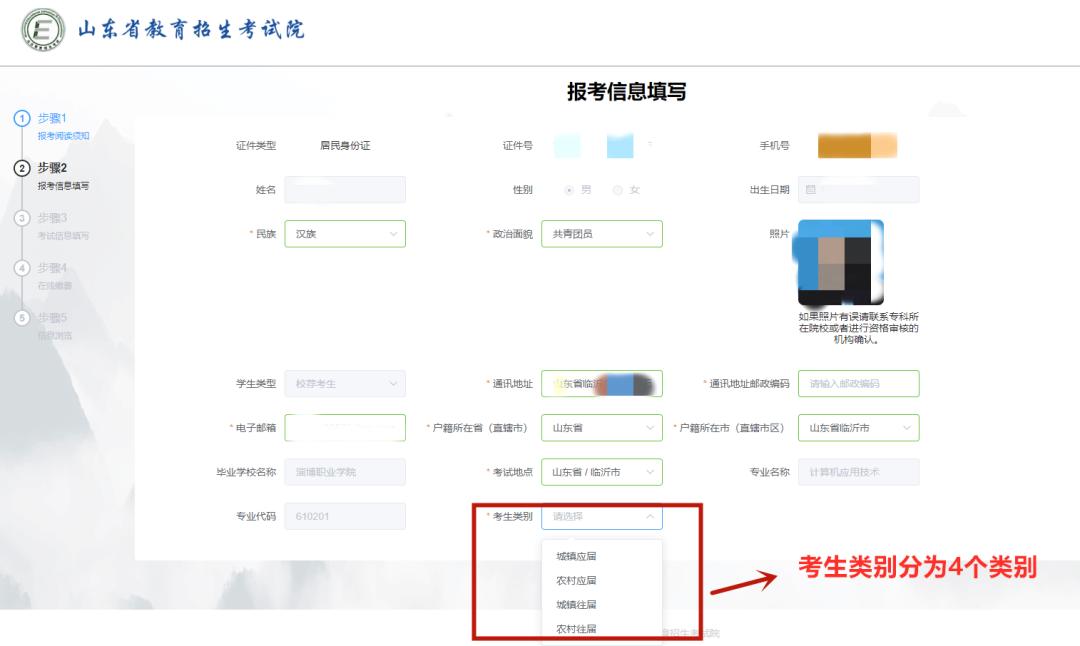Click the candidate photo thumbnail

(x=840, y=262)
